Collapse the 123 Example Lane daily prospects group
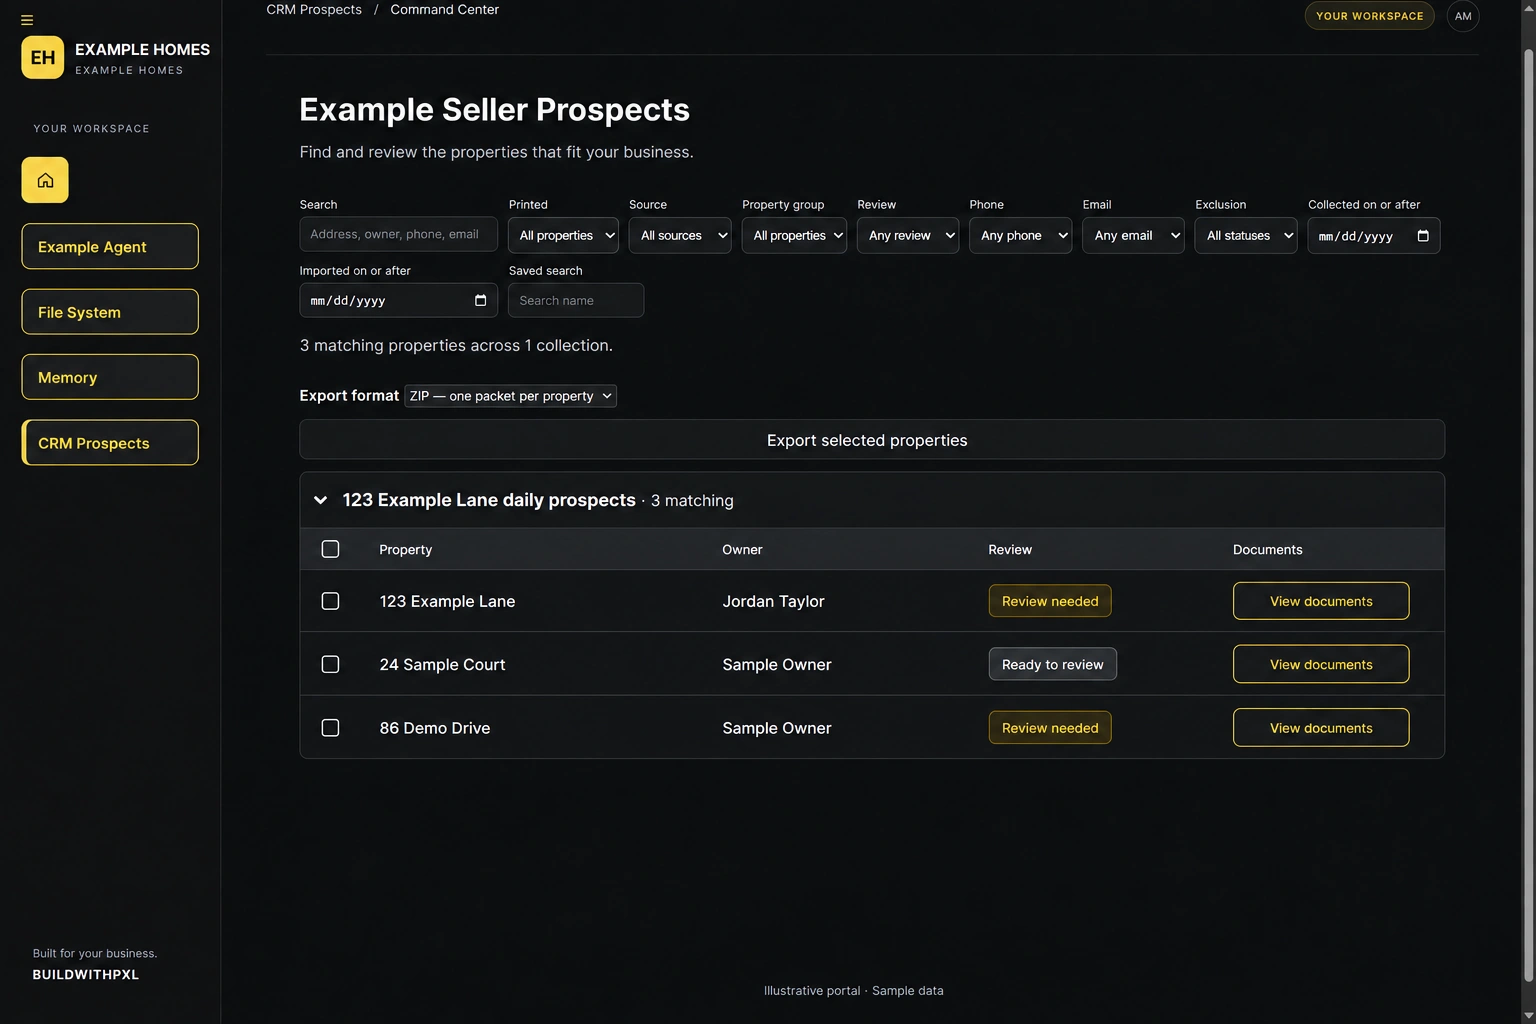 pos(320,500)
